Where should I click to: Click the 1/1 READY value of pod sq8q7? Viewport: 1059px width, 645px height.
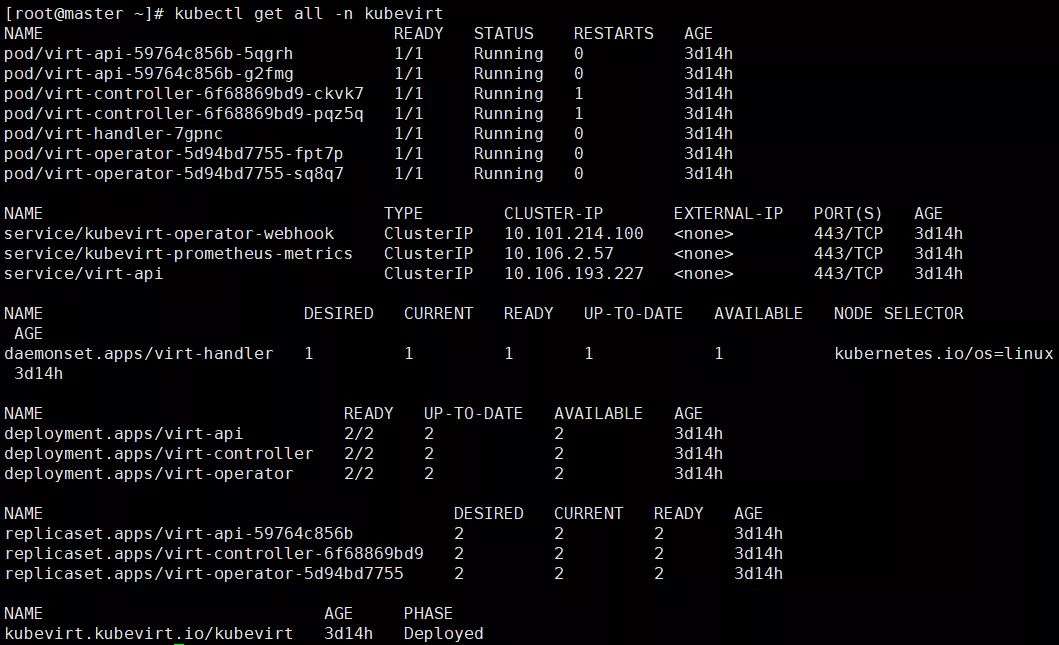(x=409, y=174)
